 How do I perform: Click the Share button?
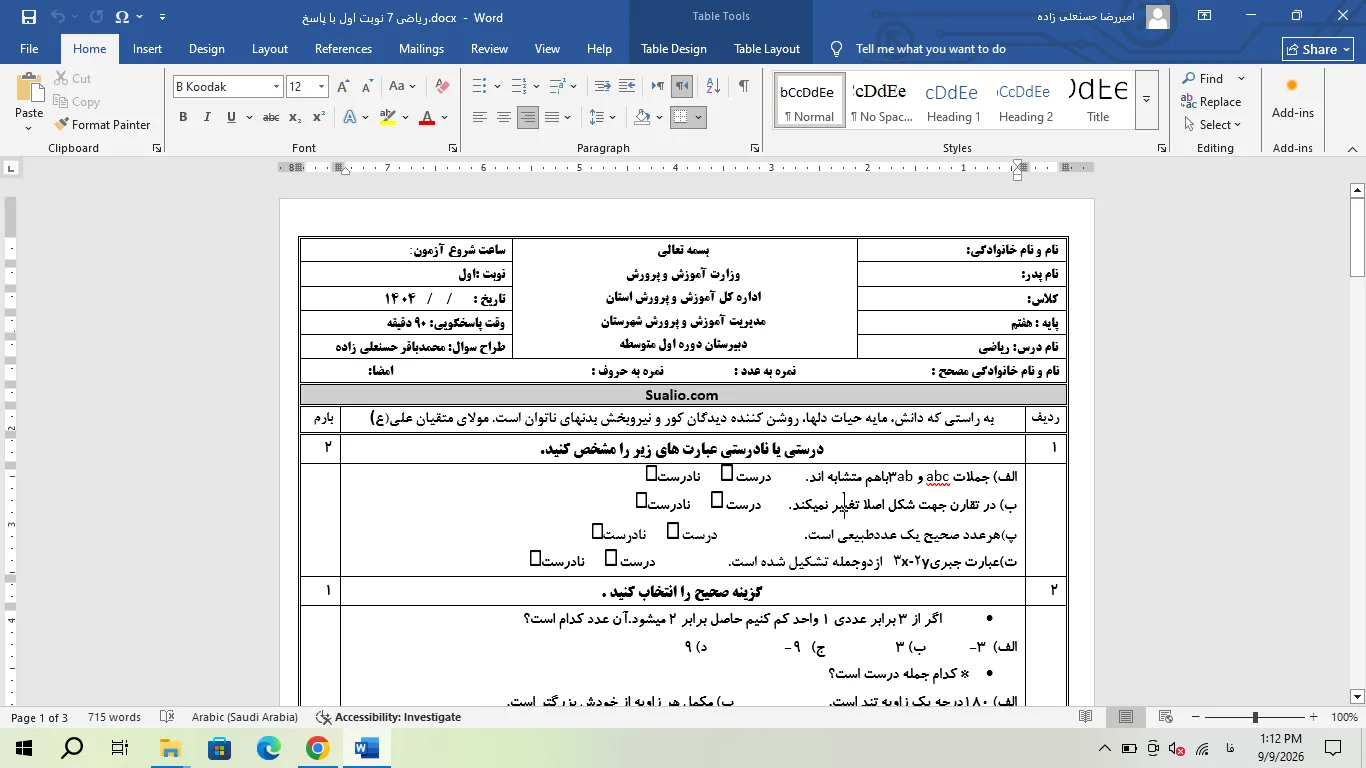[1317, 49]
